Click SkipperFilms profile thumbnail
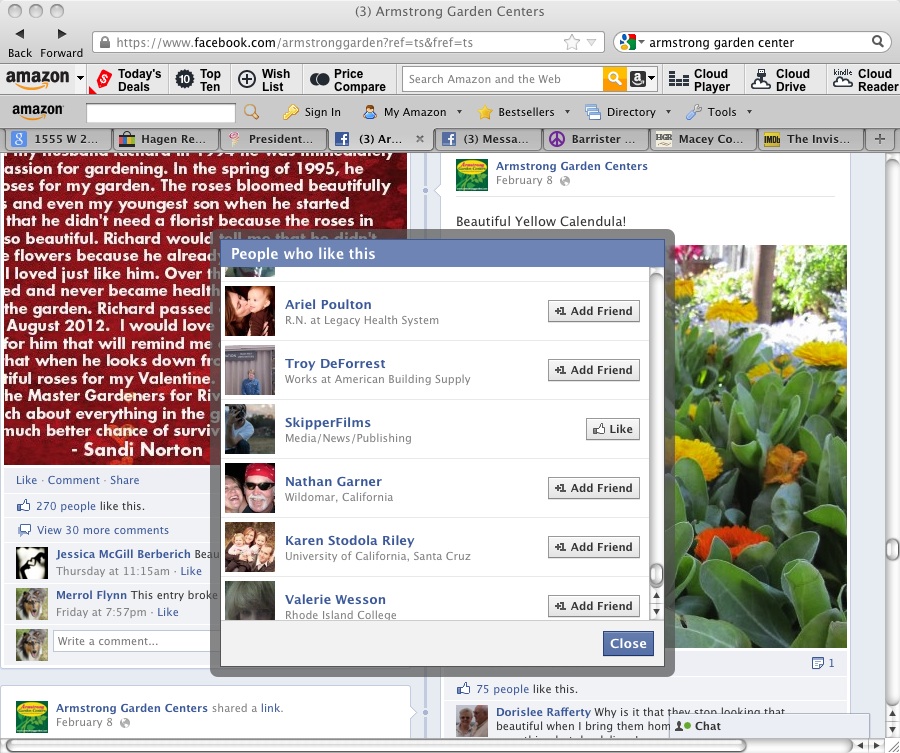Image resolution: width=900 pixels, height=753 pixels. (250, 429)
